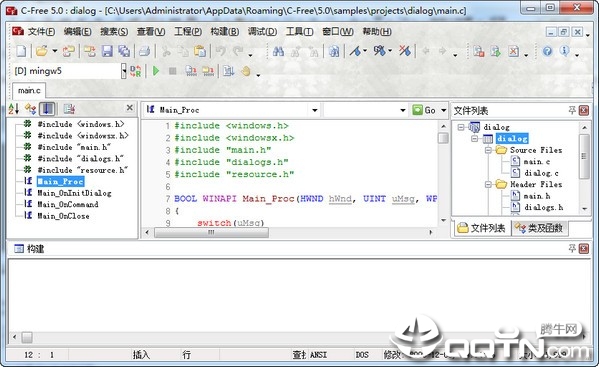Click the blue info icon in the toolbar
The width and height of the screenshot is (599, 367).
[x=564, y=51]
